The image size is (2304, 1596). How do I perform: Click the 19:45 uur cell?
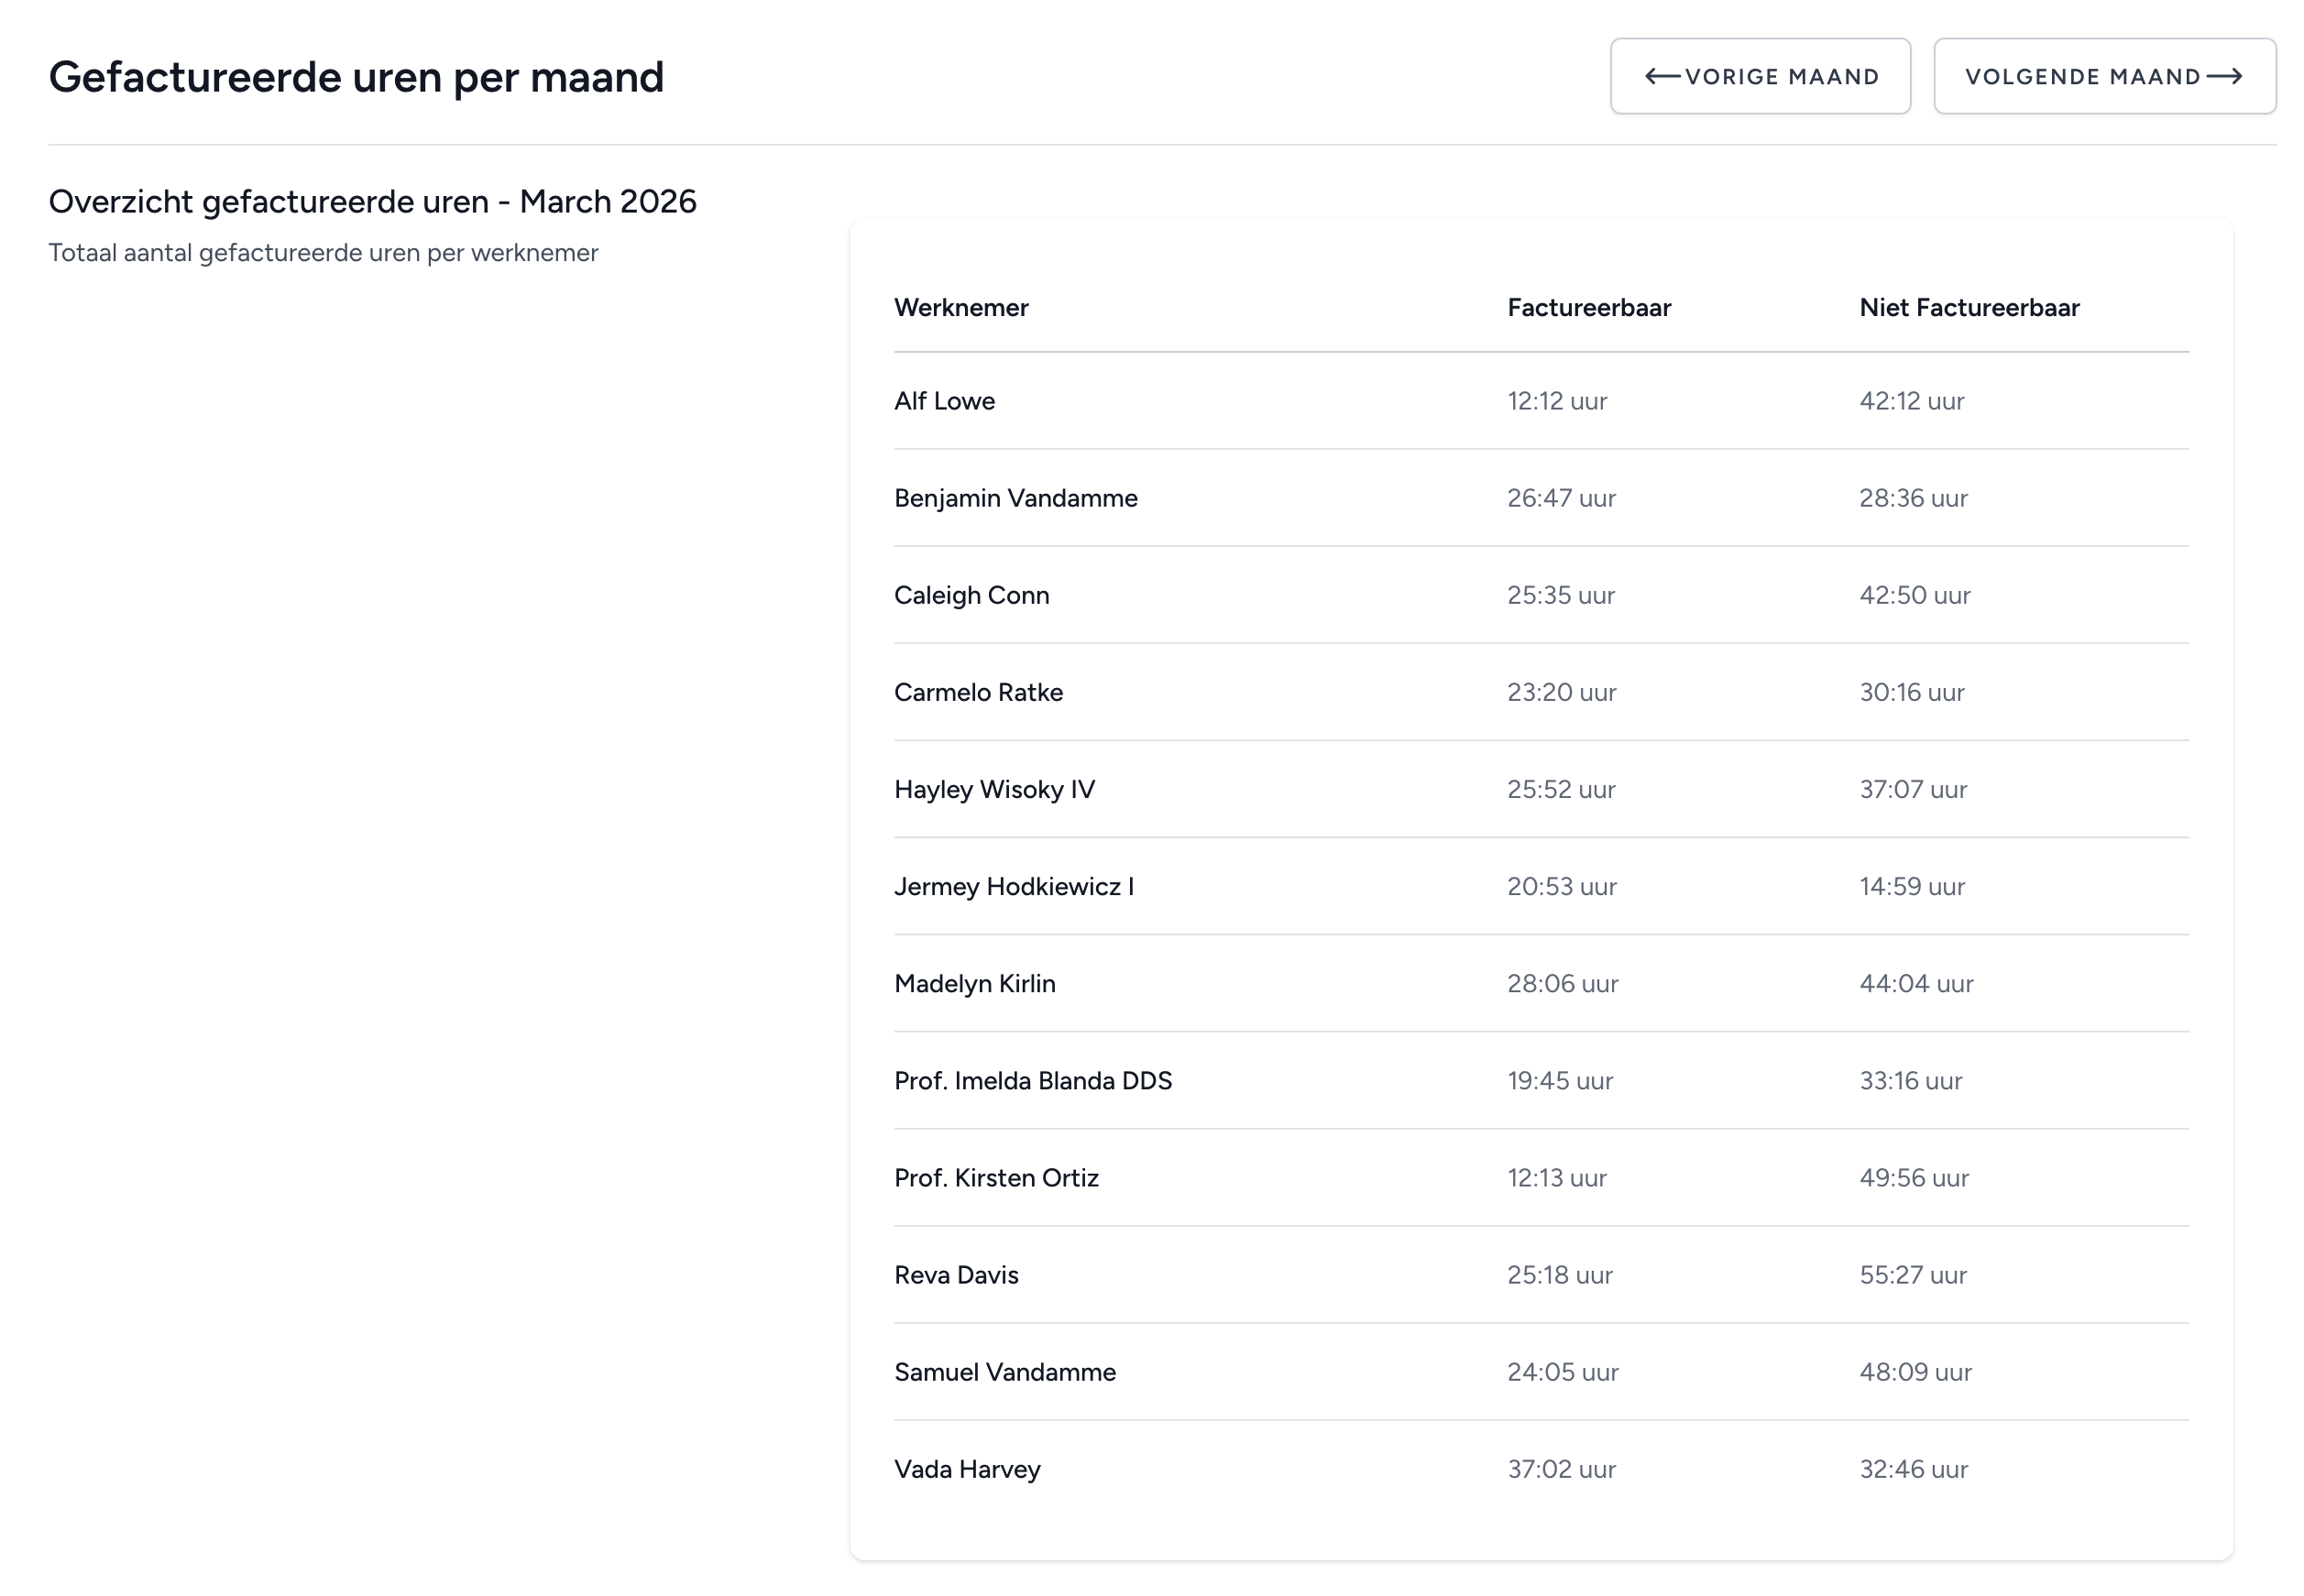(x=1560, y=1080)
